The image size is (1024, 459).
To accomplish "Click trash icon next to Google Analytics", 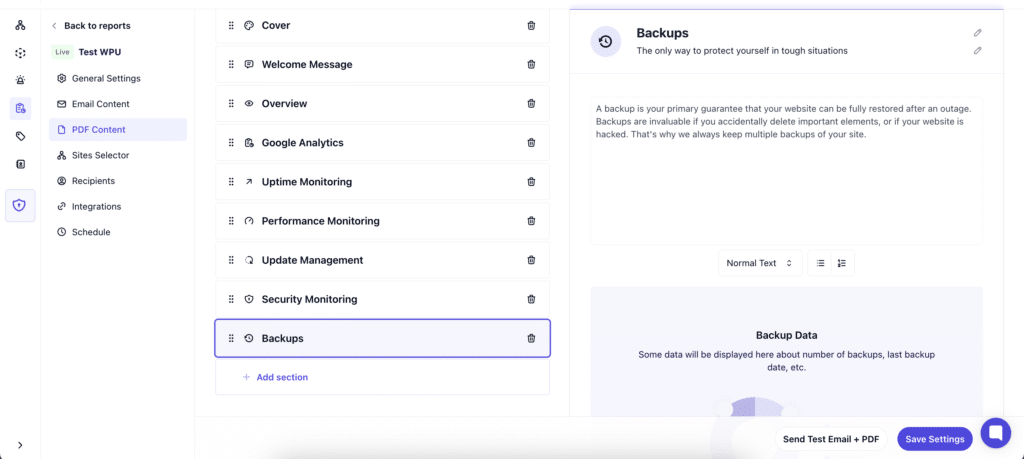I will click(531, 143).
